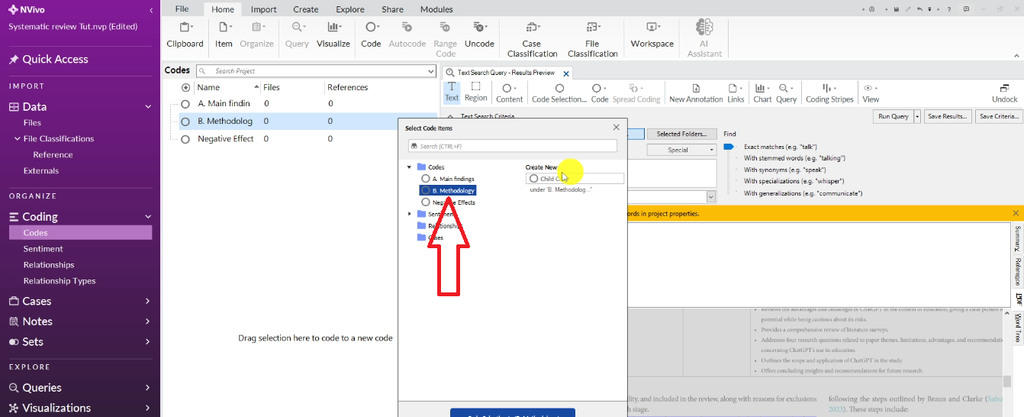Open the File menu
1024x417 pixels.
182,9
